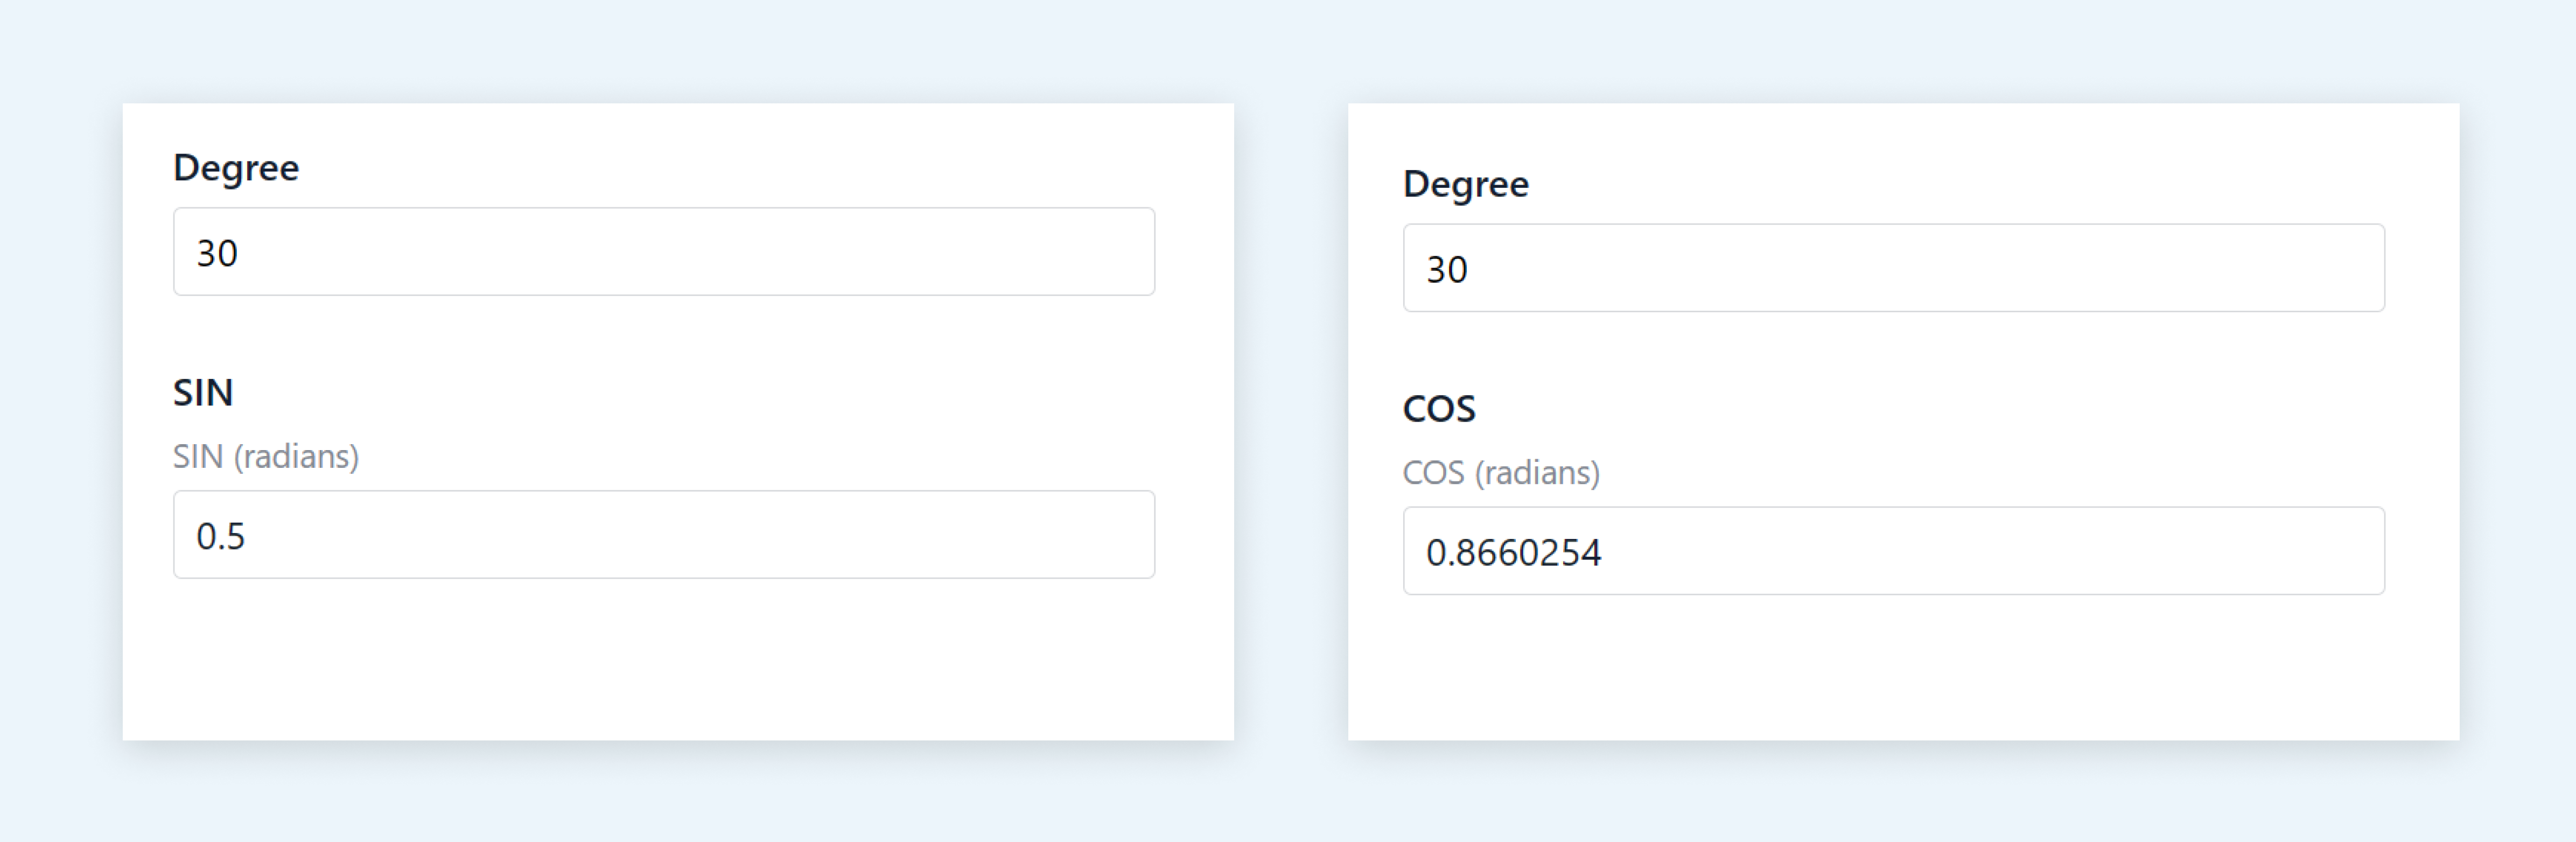This screenshot has height=842, width=2576.
Task: Focus the Degree input in COS card
Action: pyautogui.click(x=1893, y=268)
